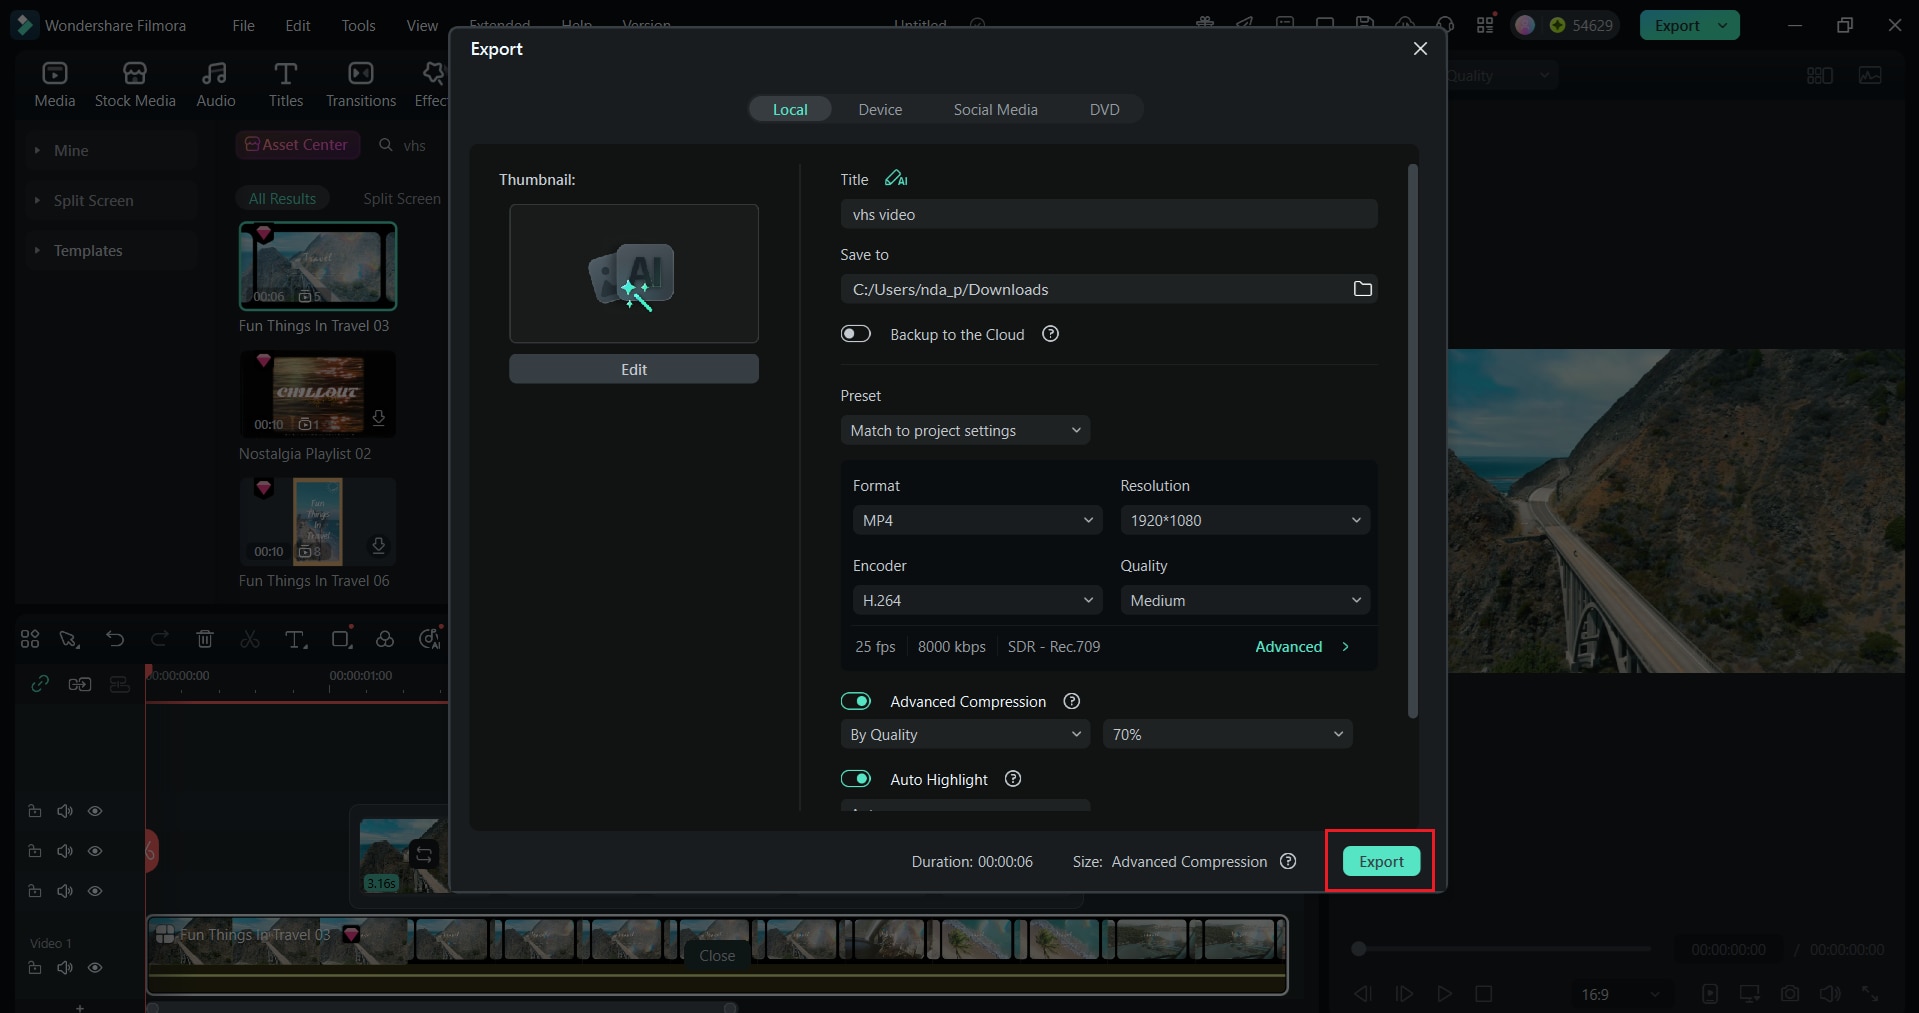Image resolution: width=1919 pixels, height=1013 pixels.
Task: Switch to the DVD export tab
Action: pos(1104,109)
